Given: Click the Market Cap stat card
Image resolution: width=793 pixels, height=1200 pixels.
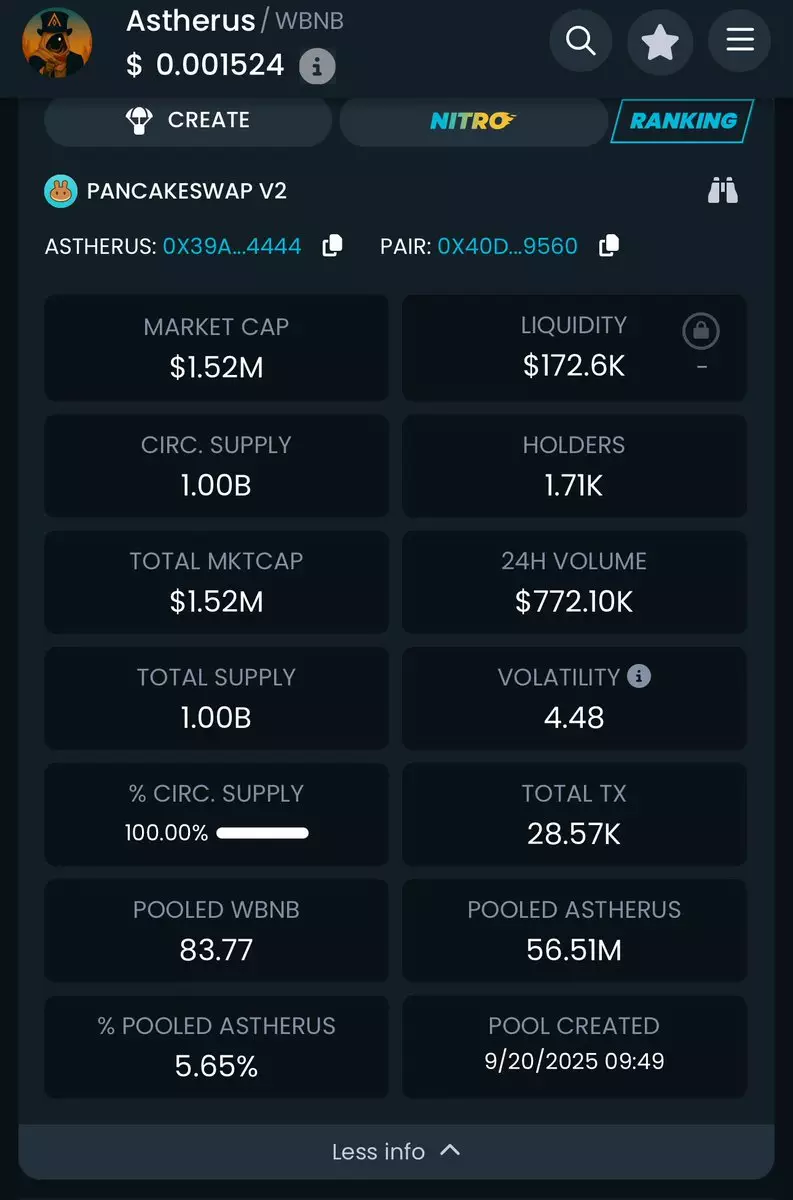Looking at the screenshot, I should (216, 348).
